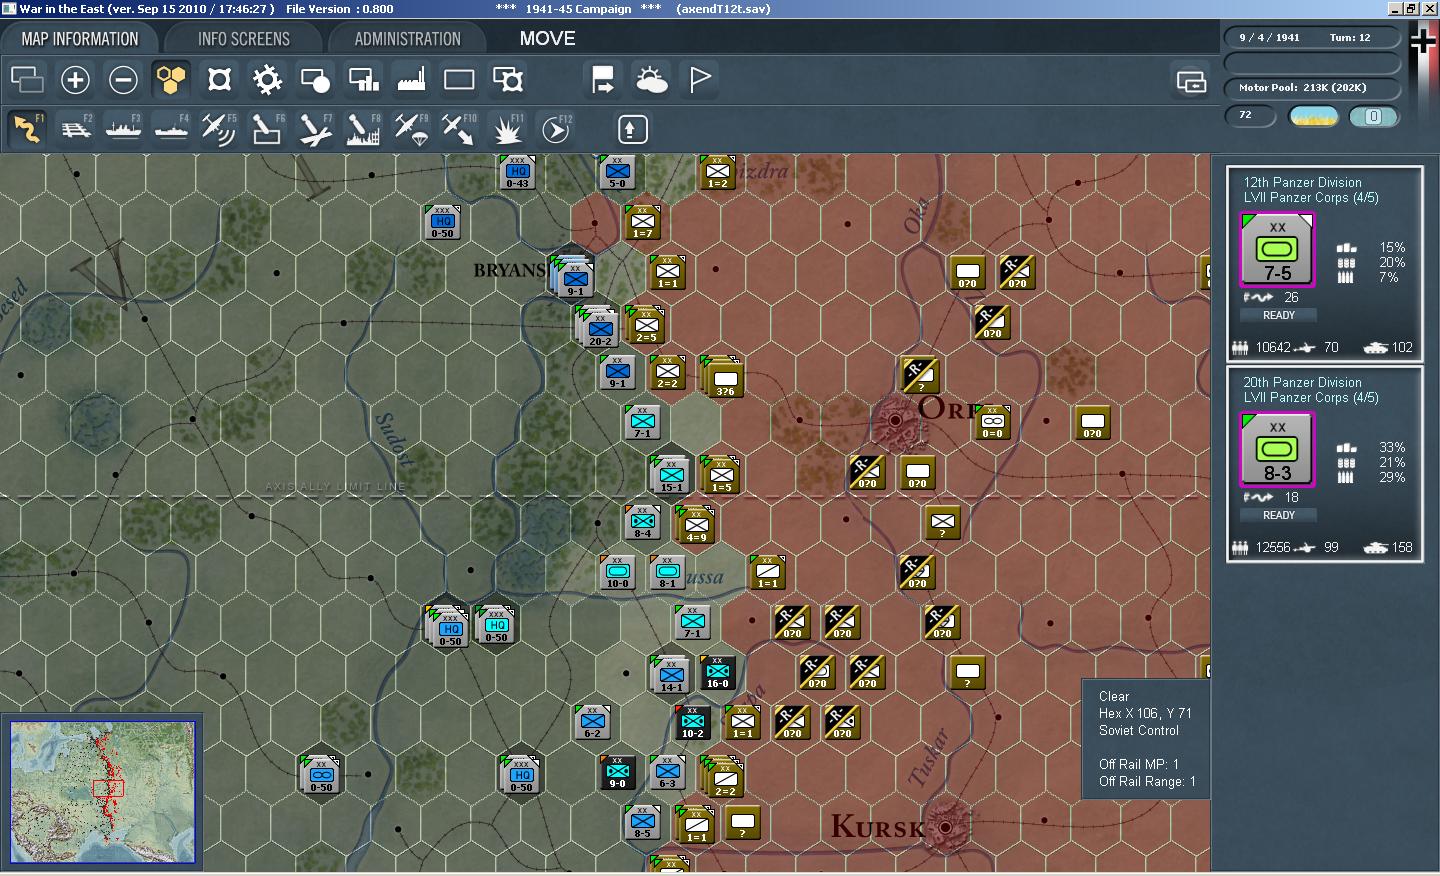This screenshot has width=1440, height=876.
Task: Click the minimap overview thumbnail
Action: 102,792
